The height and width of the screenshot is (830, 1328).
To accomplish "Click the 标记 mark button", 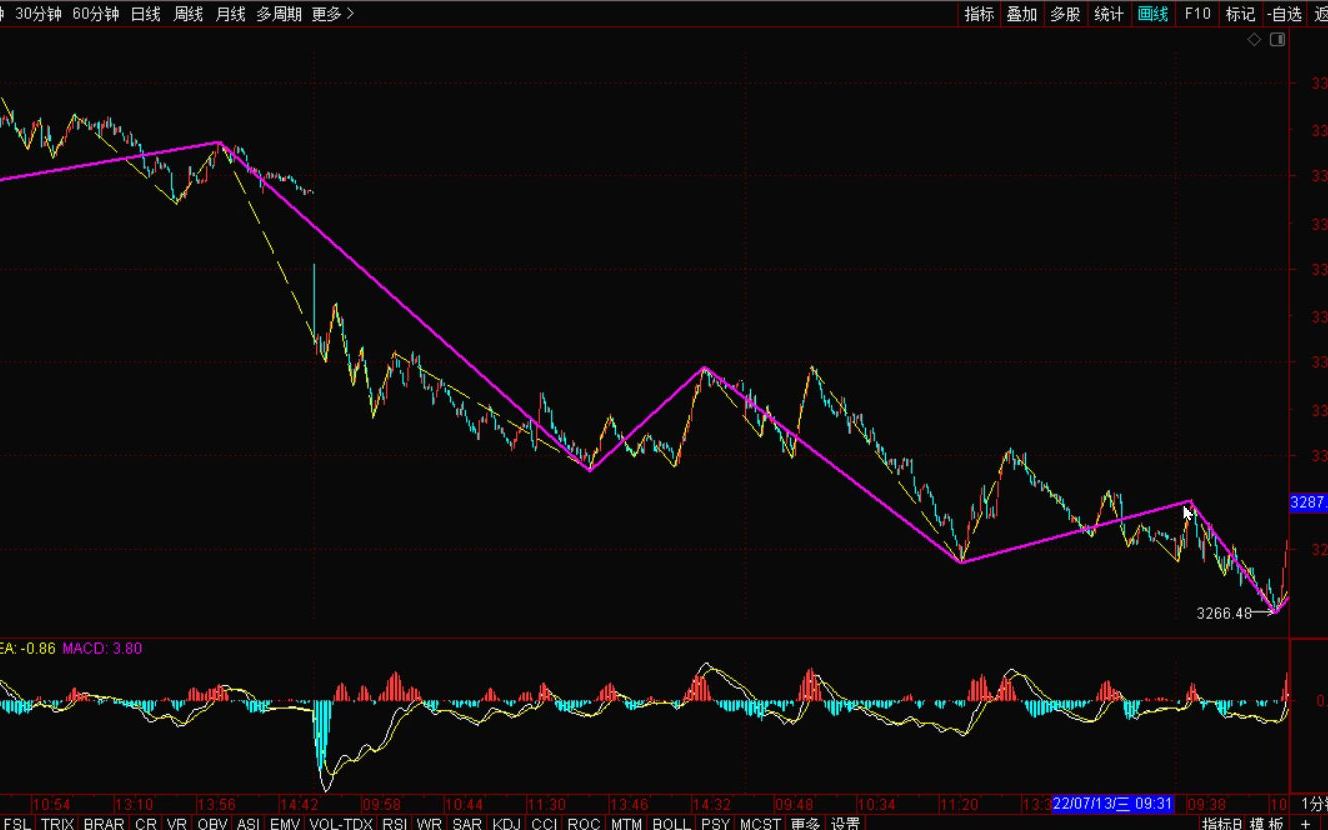I will 1240,14.
